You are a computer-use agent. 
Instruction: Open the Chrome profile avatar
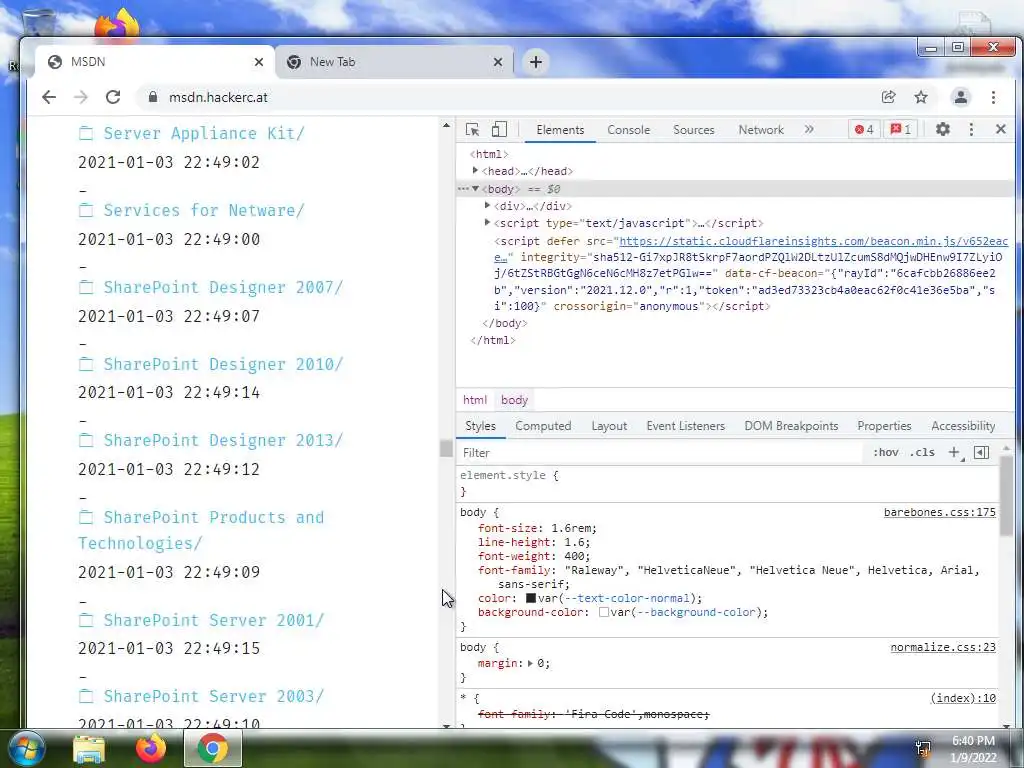point(961,97)
